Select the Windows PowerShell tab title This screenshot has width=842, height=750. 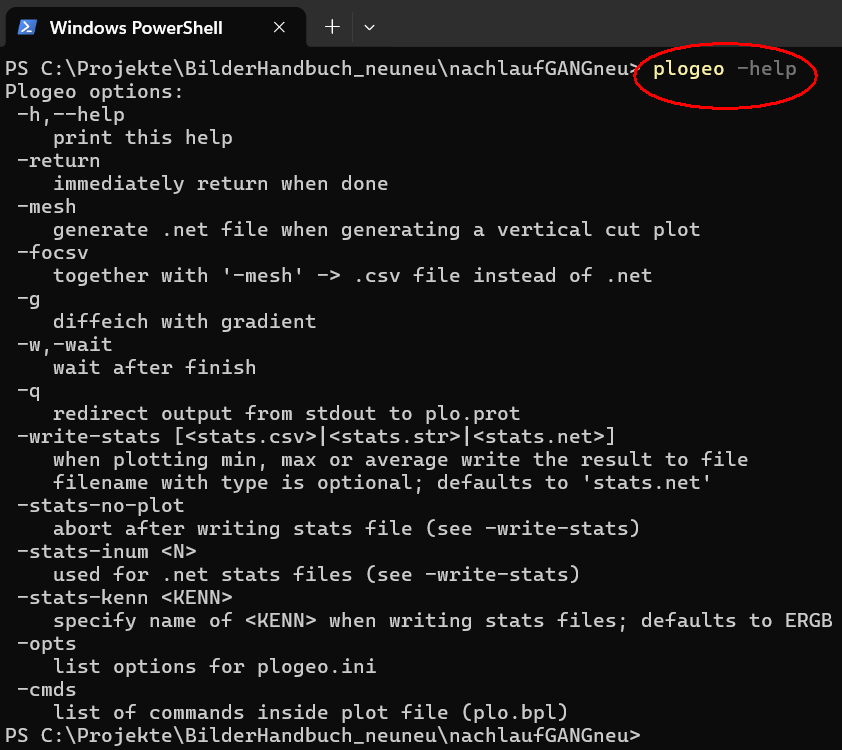(136, 27)
